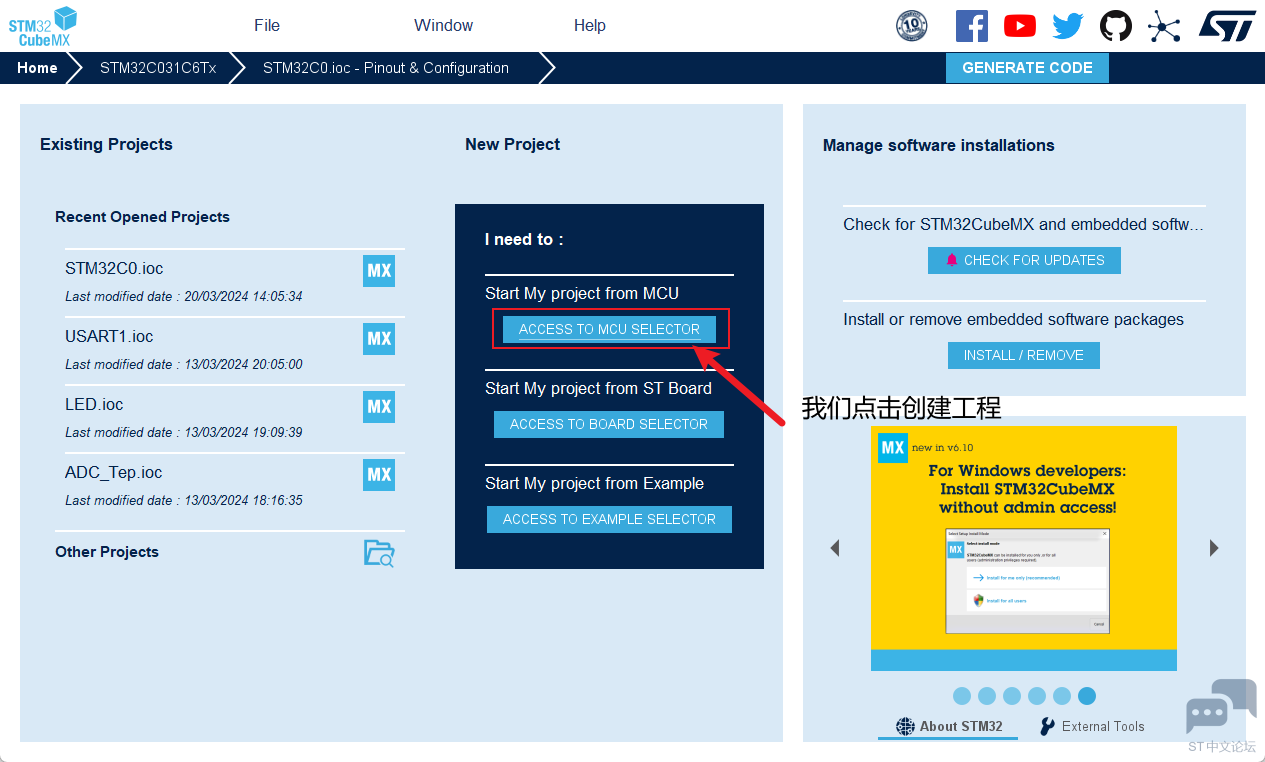Image resolution: width=1265 pixels, height=762 pixels.
Task: Open the Twitter icon link
Action: tap(1068, 26)
